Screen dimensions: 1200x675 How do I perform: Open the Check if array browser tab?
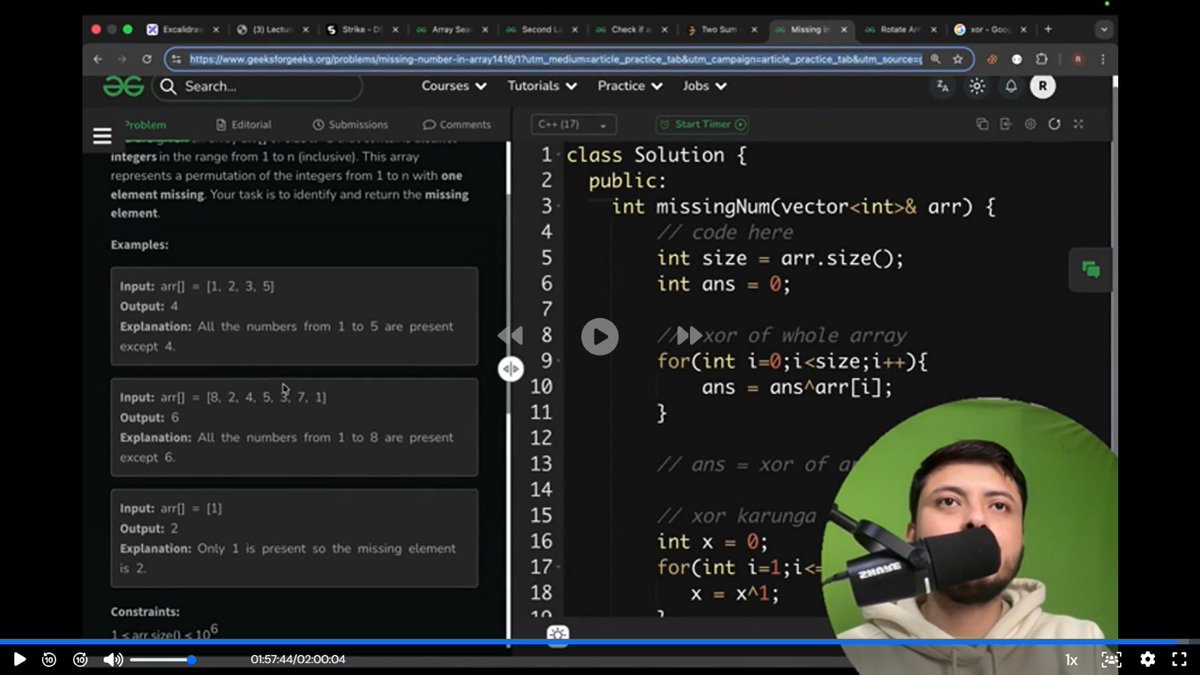(633, 30)
